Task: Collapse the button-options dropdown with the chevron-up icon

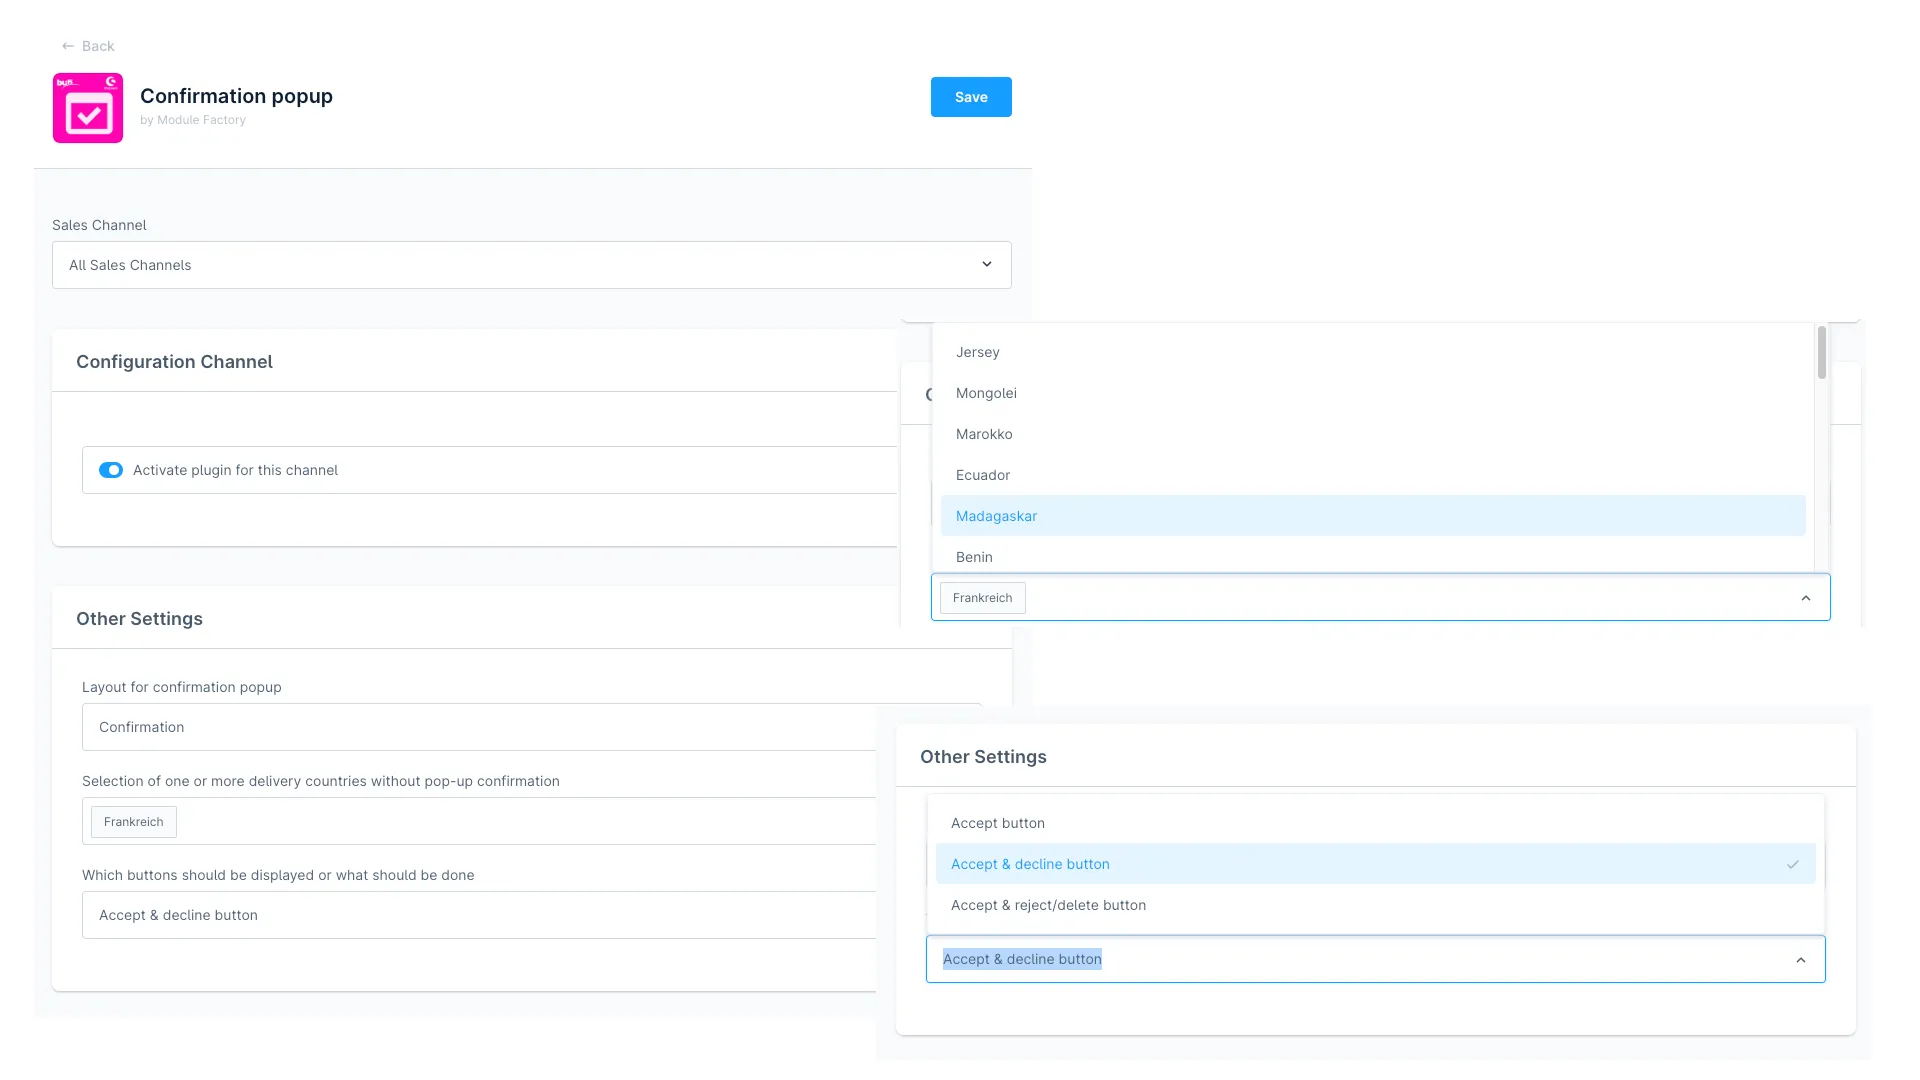Action: [x=1800, y=960]
